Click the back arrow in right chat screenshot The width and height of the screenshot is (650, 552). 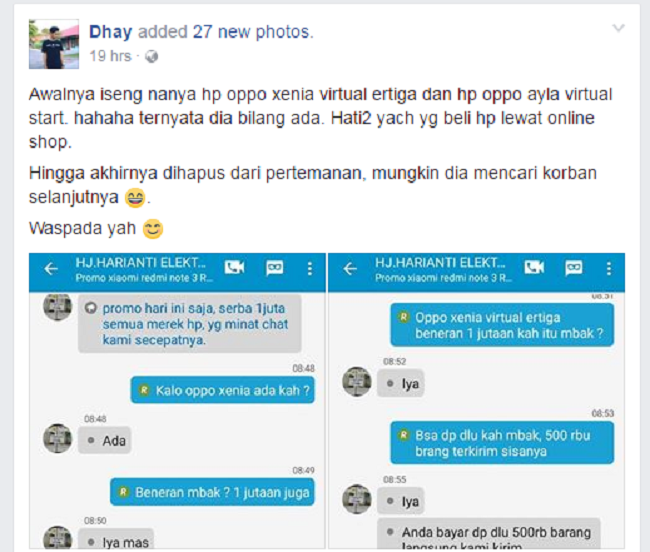350,269
